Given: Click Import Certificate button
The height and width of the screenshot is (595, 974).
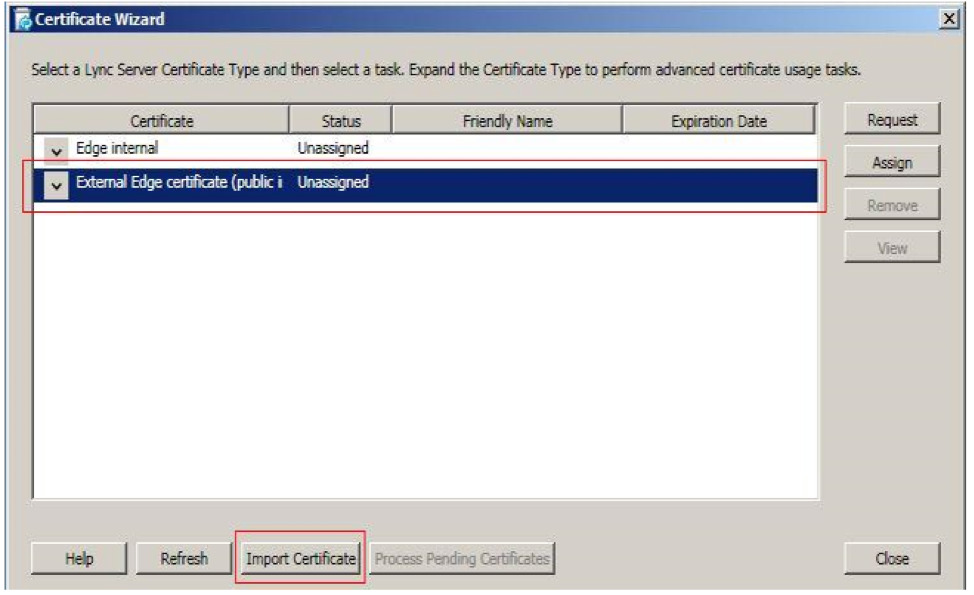Looking at the screenshot, I should (301, 558).
